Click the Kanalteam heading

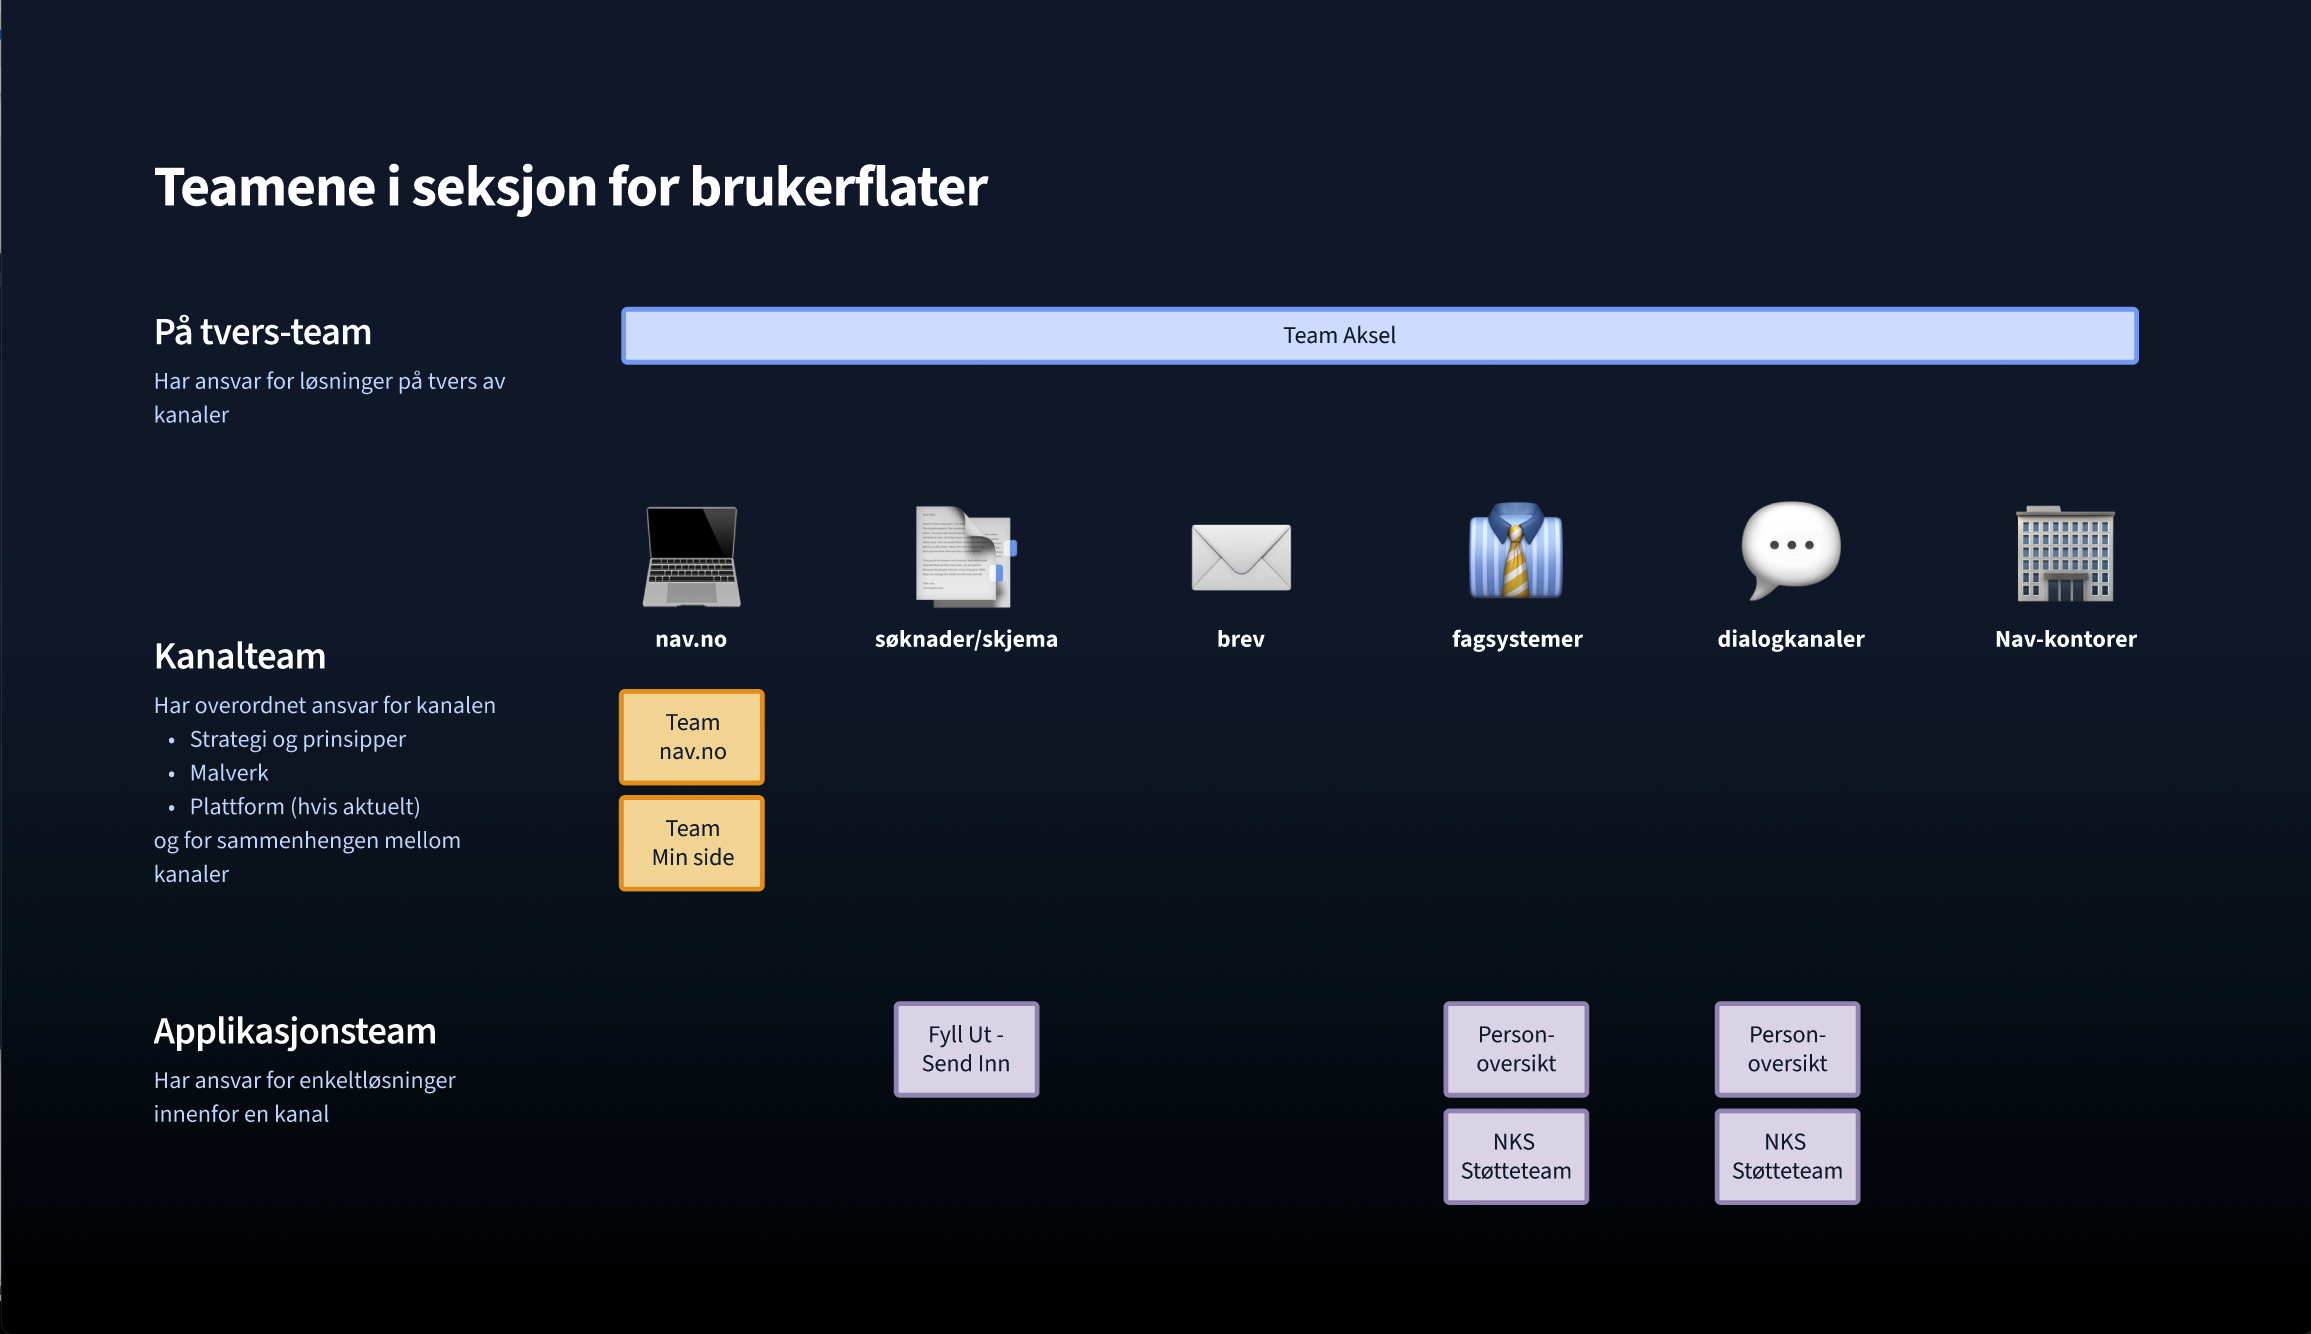pyautogui.click(x=240, y=656)
